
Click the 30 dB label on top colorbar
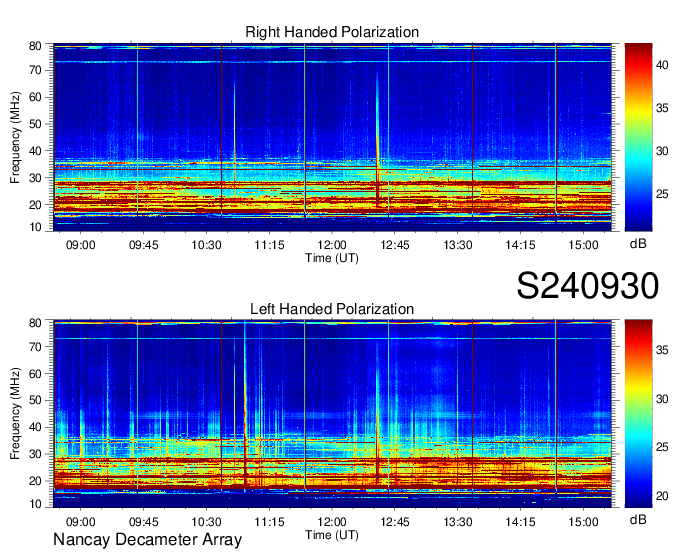coord(662,151)
